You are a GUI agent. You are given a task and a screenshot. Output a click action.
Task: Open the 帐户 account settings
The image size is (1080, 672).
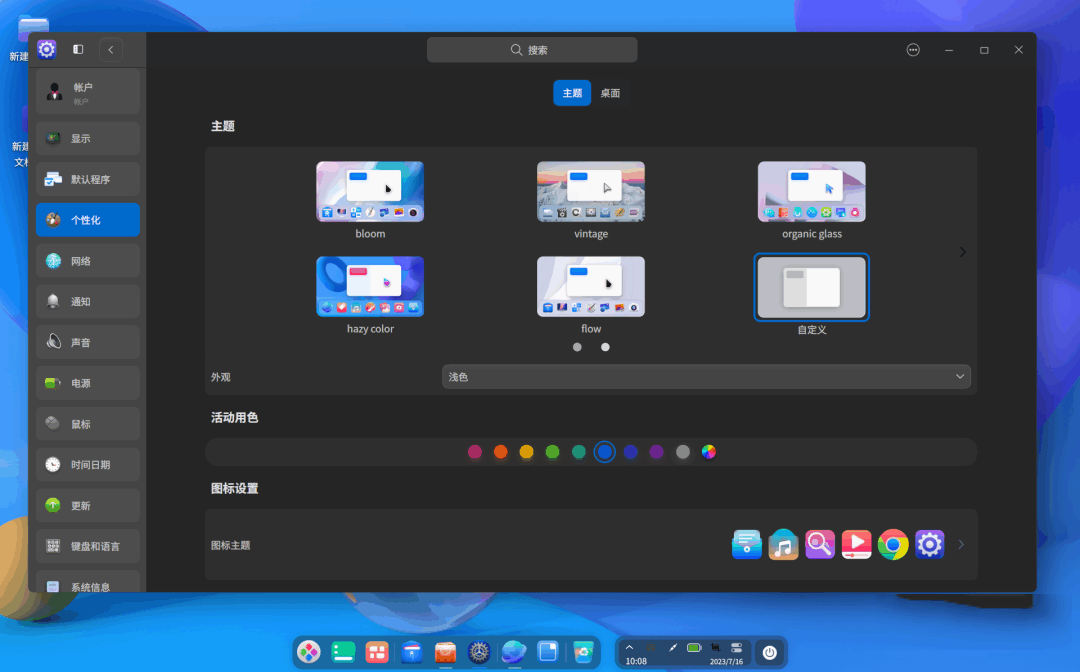[87, 93]
